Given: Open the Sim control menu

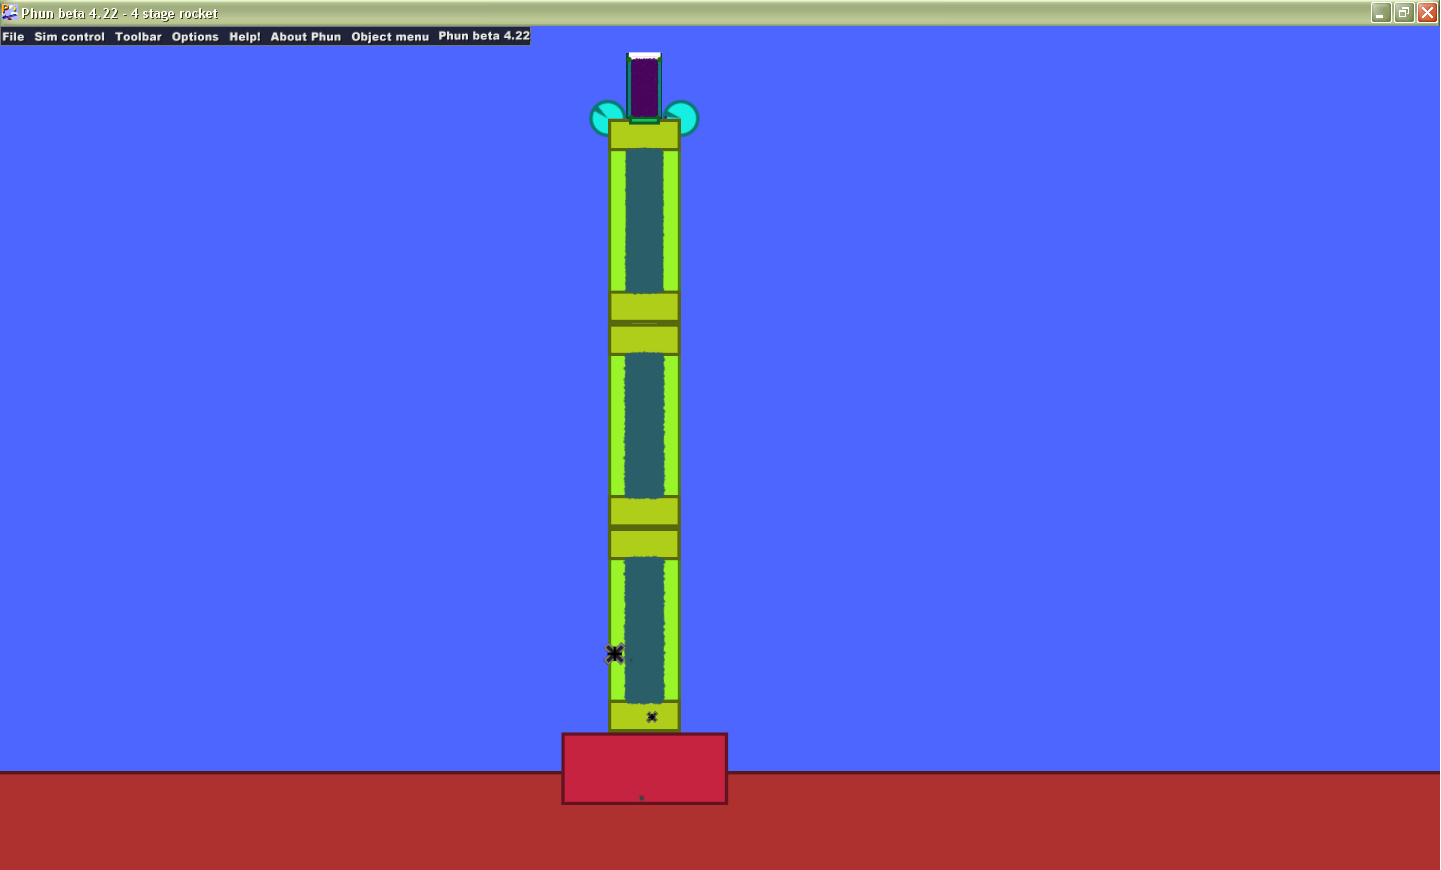Looking at the screenshot, I should pyautogui.click(x=69, y=36).
